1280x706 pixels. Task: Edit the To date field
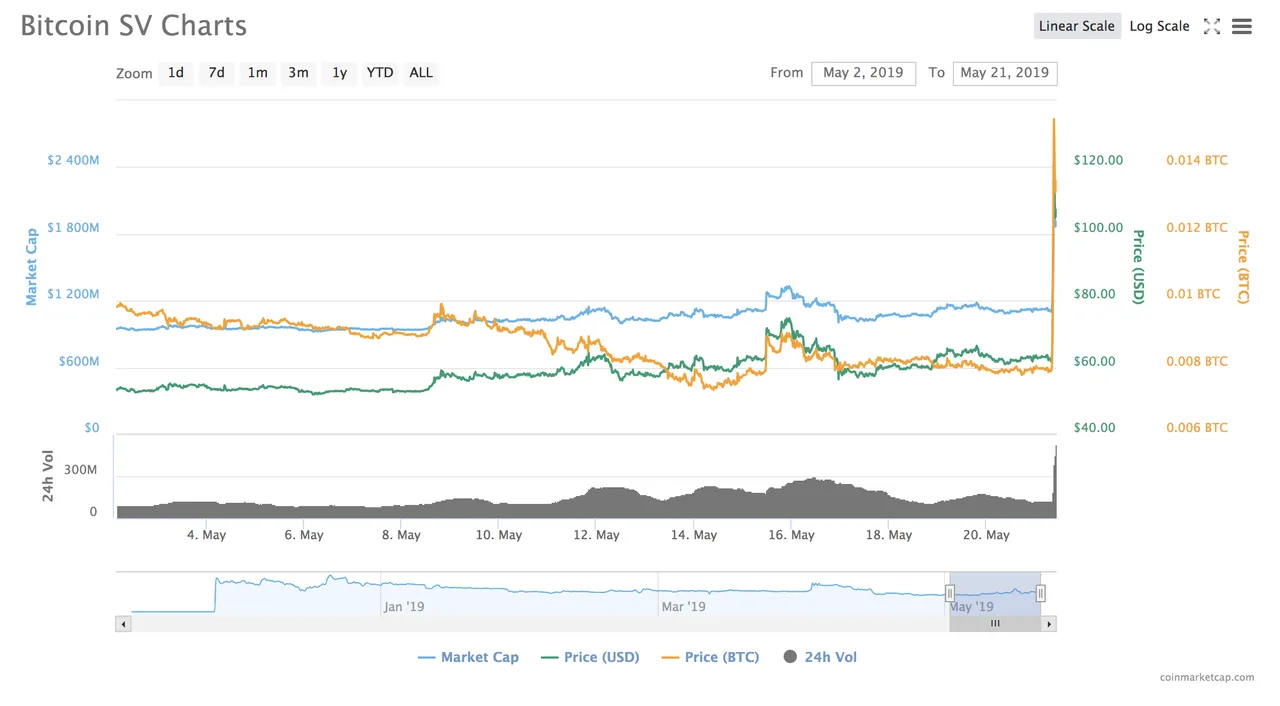coord(1005,73)
